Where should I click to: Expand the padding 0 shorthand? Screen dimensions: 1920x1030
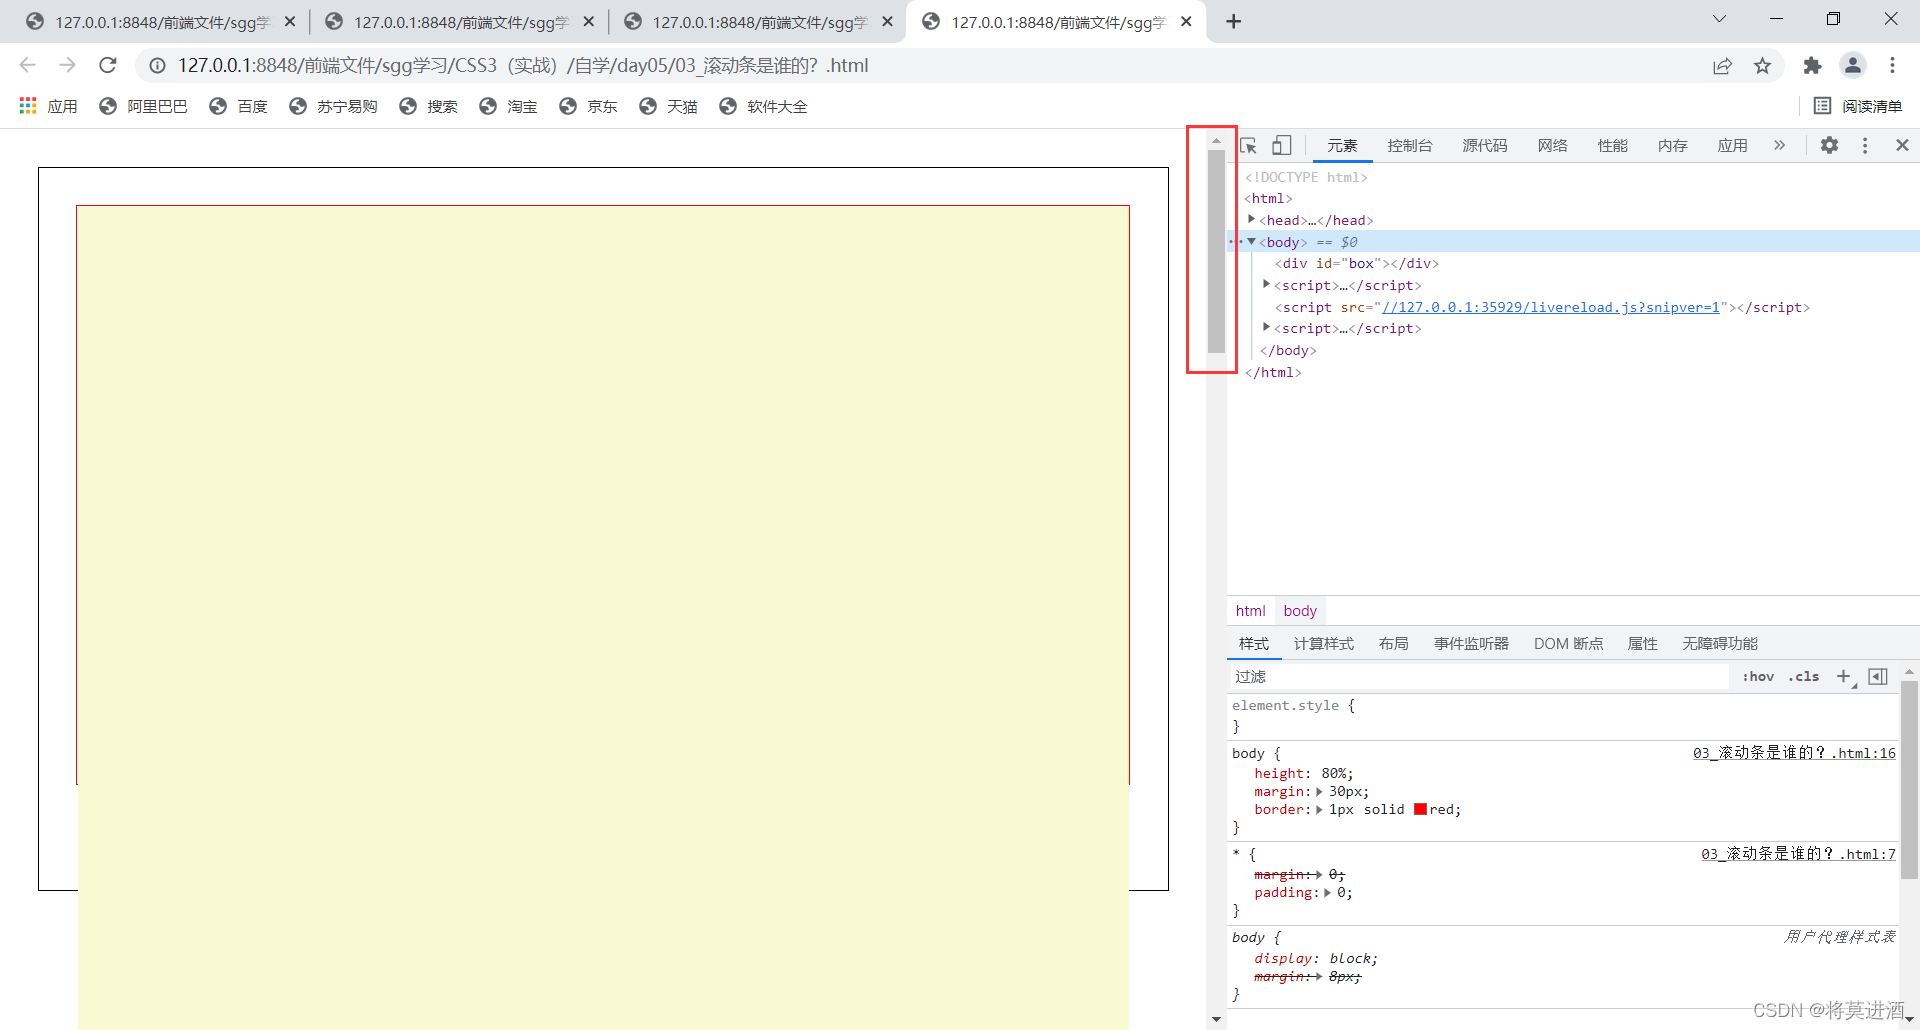[1327, 893]
